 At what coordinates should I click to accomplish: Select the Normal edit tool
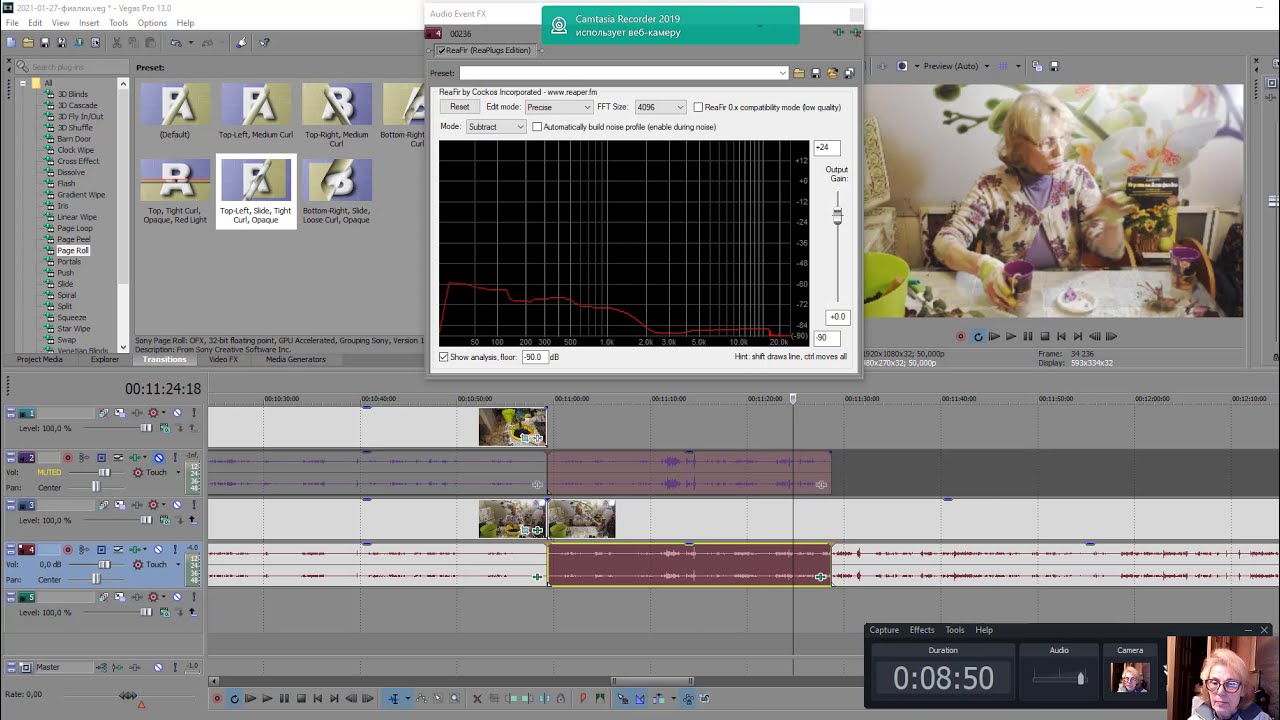tap(394, 699)
